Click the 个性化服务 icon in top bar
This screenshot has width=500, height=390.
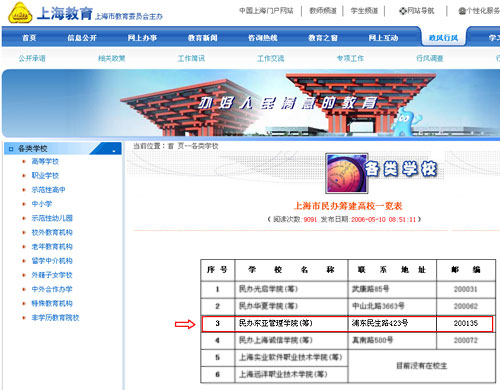(x=462, y=11)
